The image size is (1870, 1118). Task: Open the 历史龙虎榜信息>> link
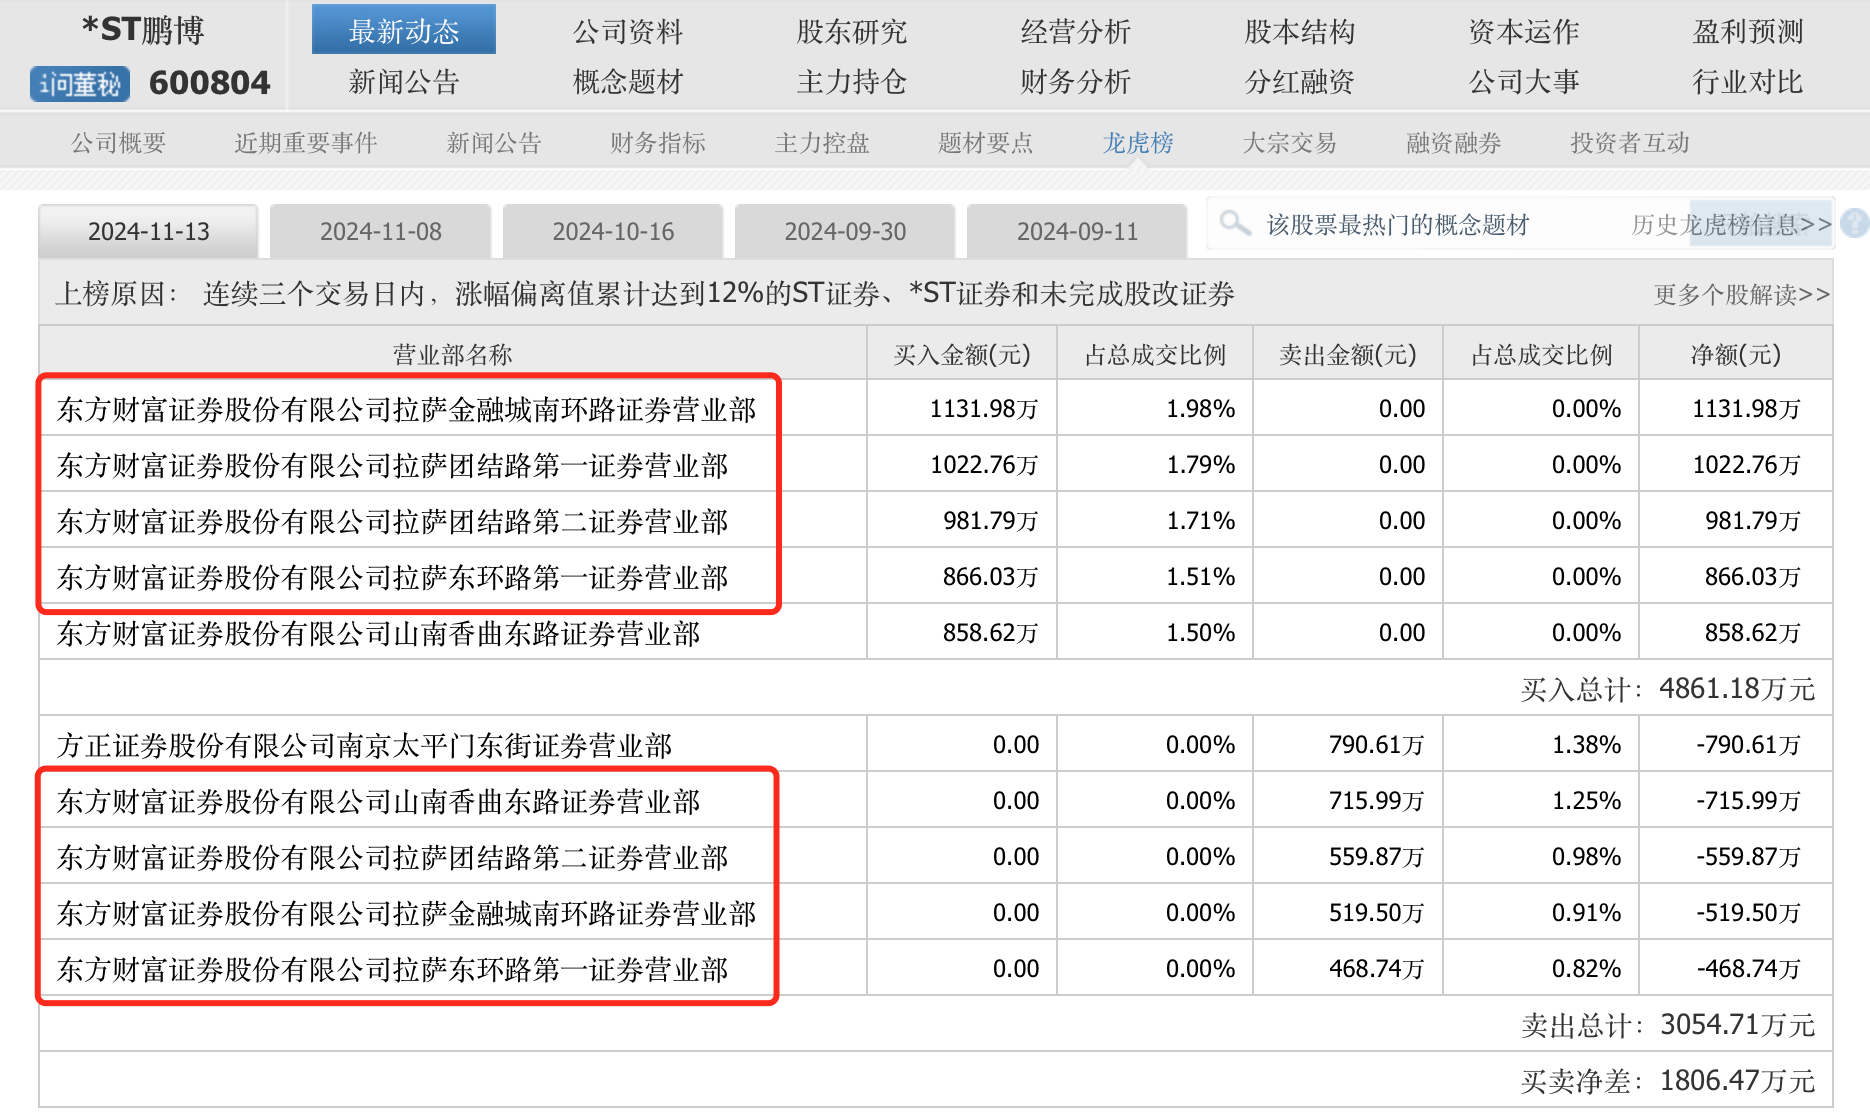(1732, 224)
